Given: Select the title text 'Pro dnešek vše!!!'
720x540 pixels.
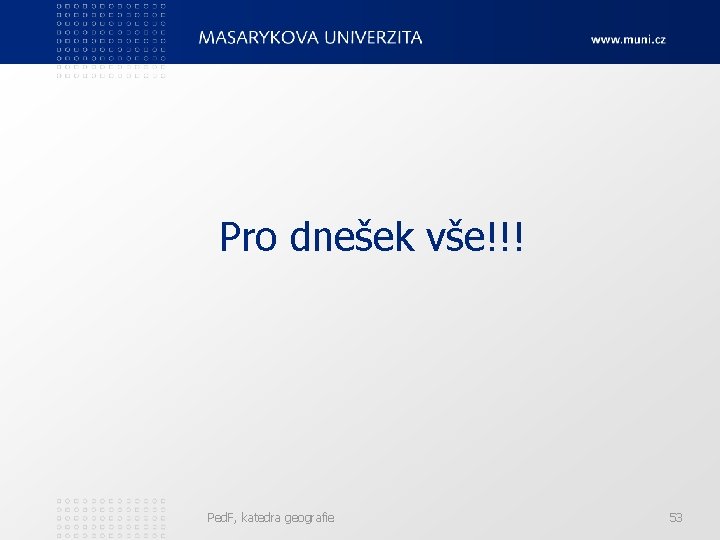Looking at the screenshot, I should tap(371, 236).
